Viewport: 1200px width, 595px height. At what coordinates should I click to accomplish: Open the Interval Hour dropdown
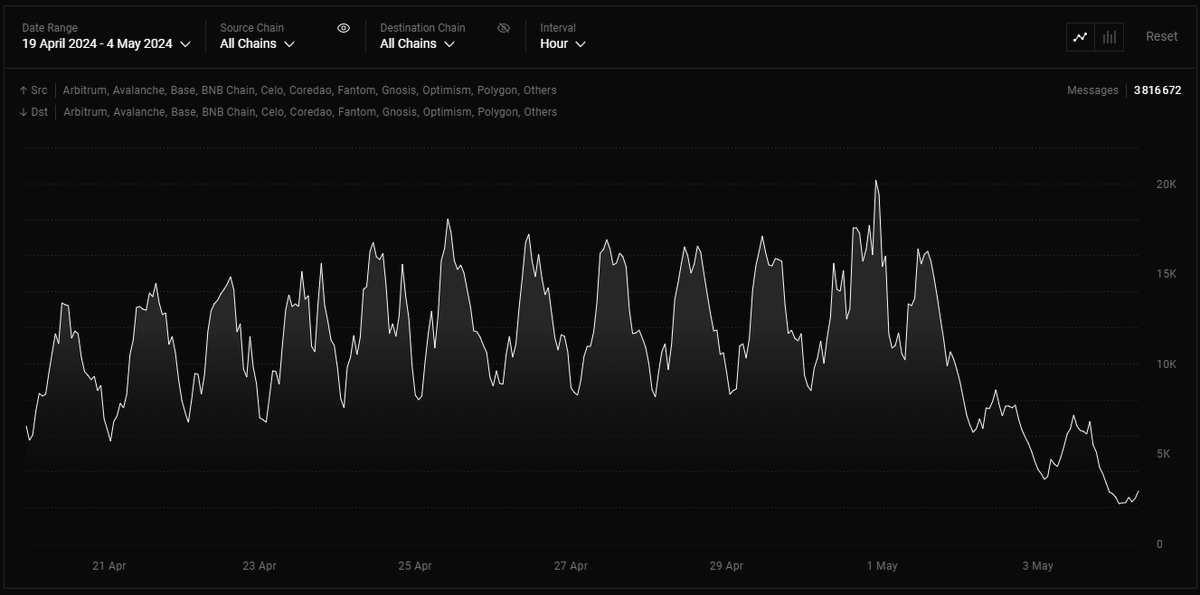[x=562, y=44]
